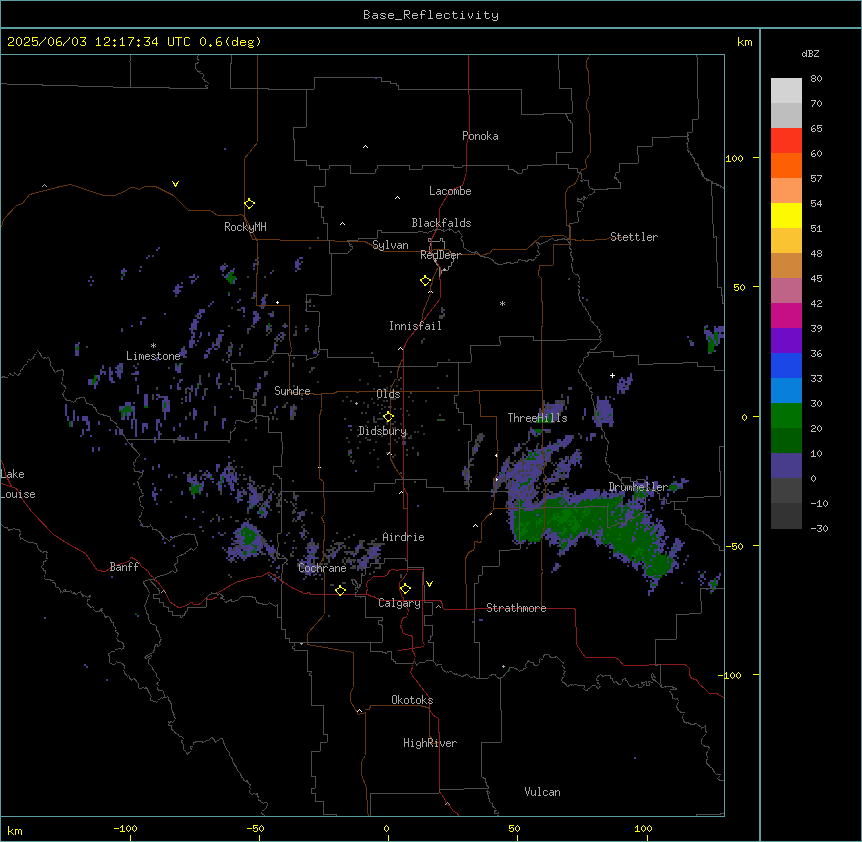Select the bright green 20-30 dBZ swatch
The width and height of the screenshot is (862, 842).
[x=786, y=416]
